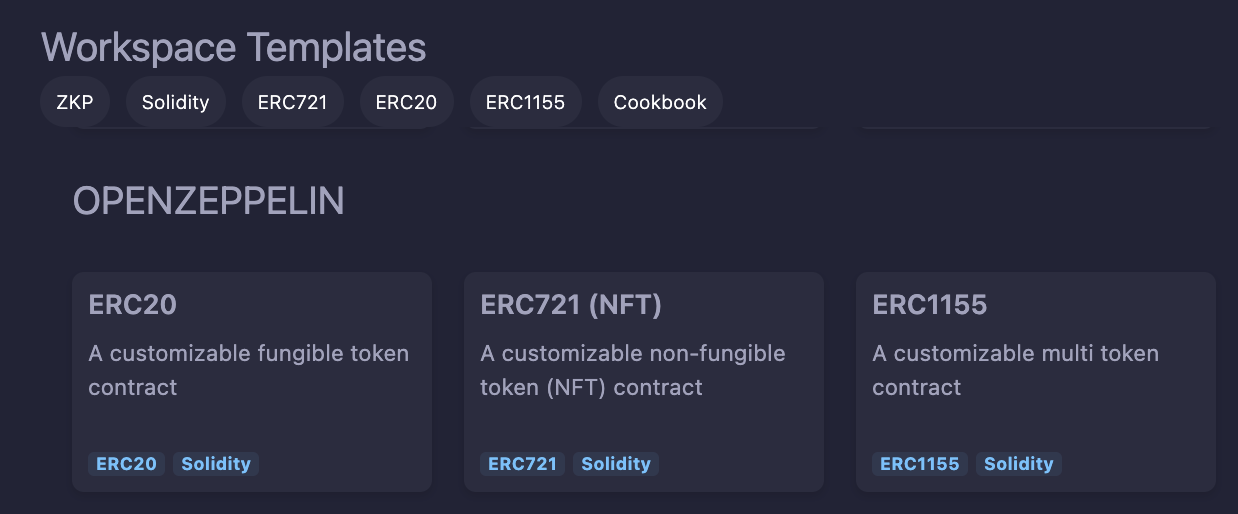Click the ERC721 tag on the NFT card
Screen dimensions: 1238x514
pos(523,464)
